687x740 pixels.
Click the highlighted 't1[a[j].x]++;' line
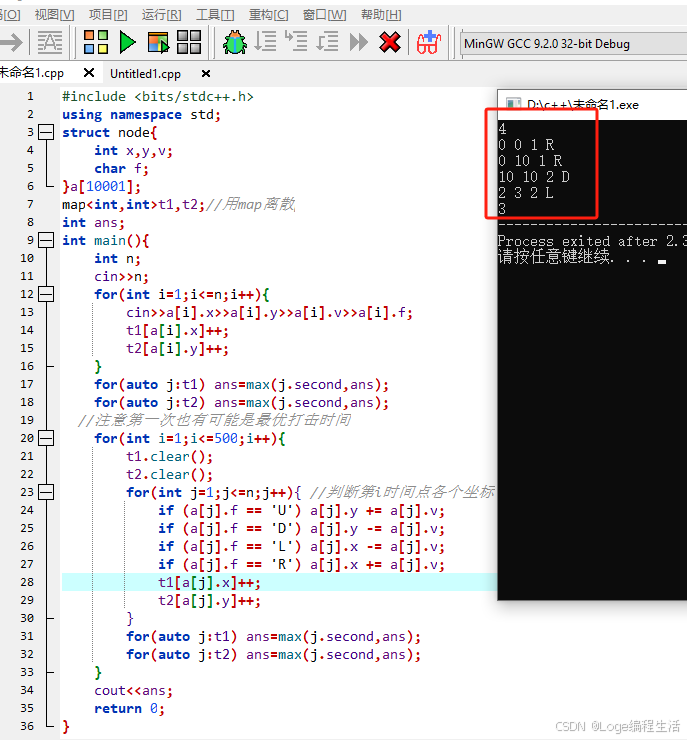pyautogui.click(x=209, y=582)
